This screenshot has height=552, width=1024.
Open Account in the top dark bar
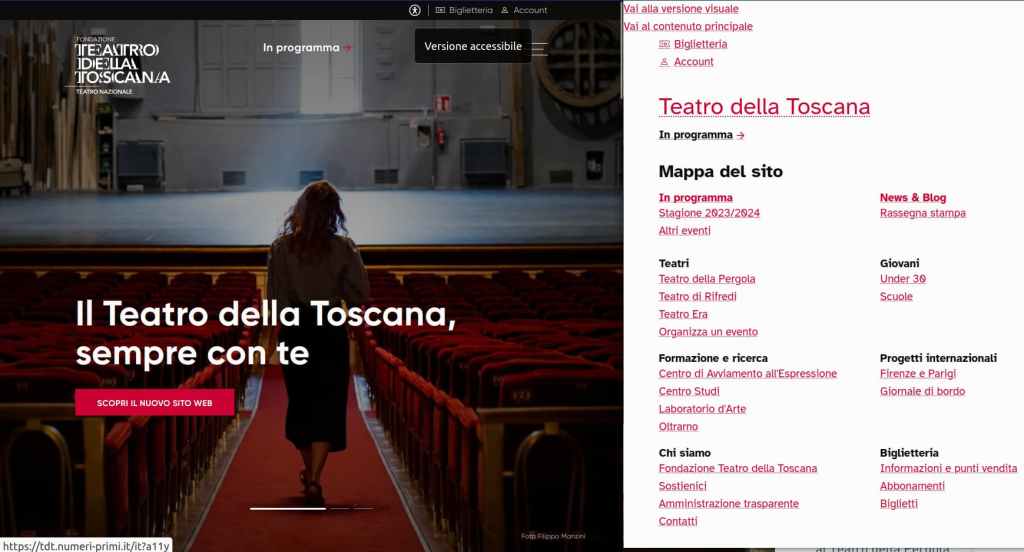click(530, 10)
